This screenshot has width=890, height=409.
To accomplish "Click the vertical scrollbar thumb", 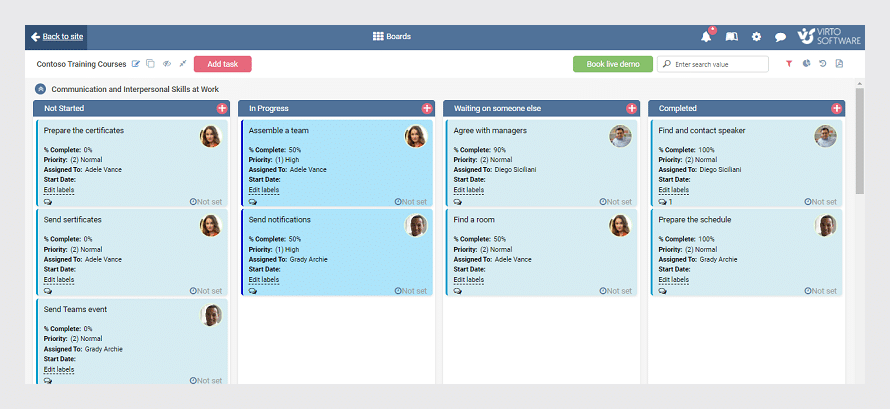I will [859, 140].
